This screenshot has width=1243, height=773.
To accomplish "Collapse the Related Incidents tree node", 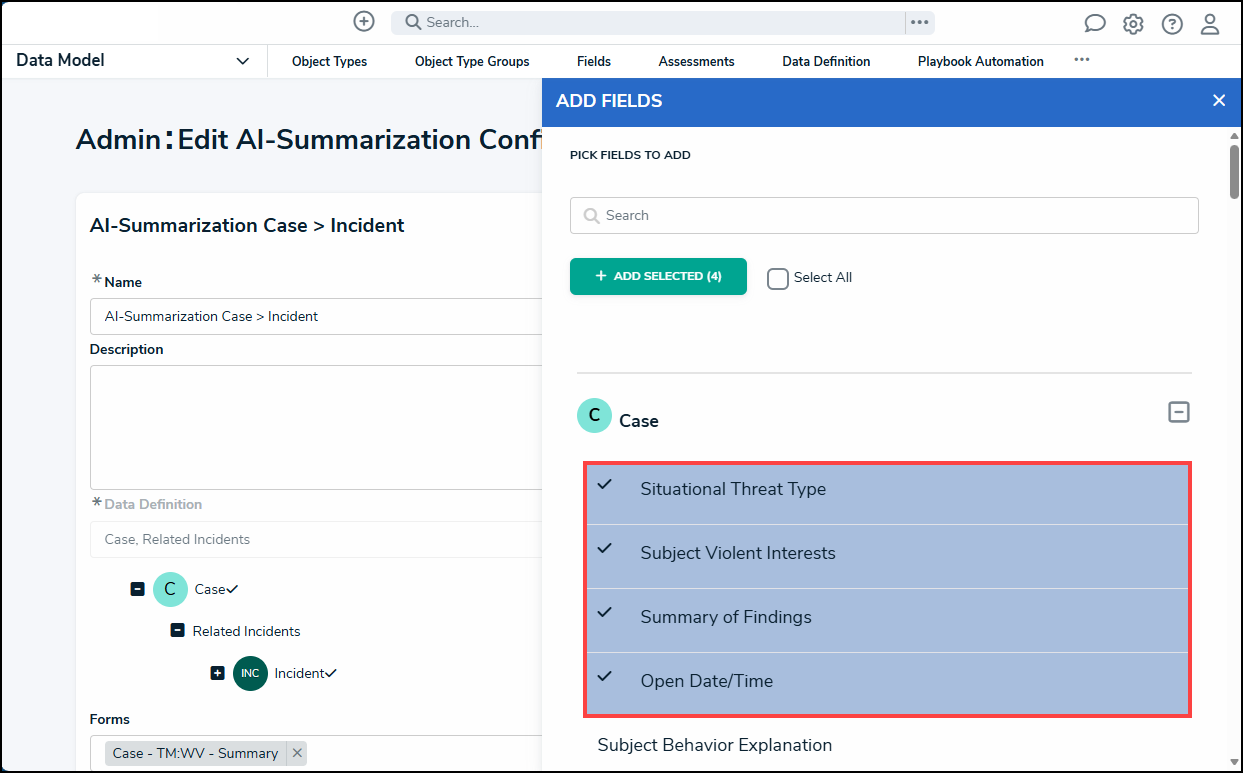I will (x=177, y=631).
